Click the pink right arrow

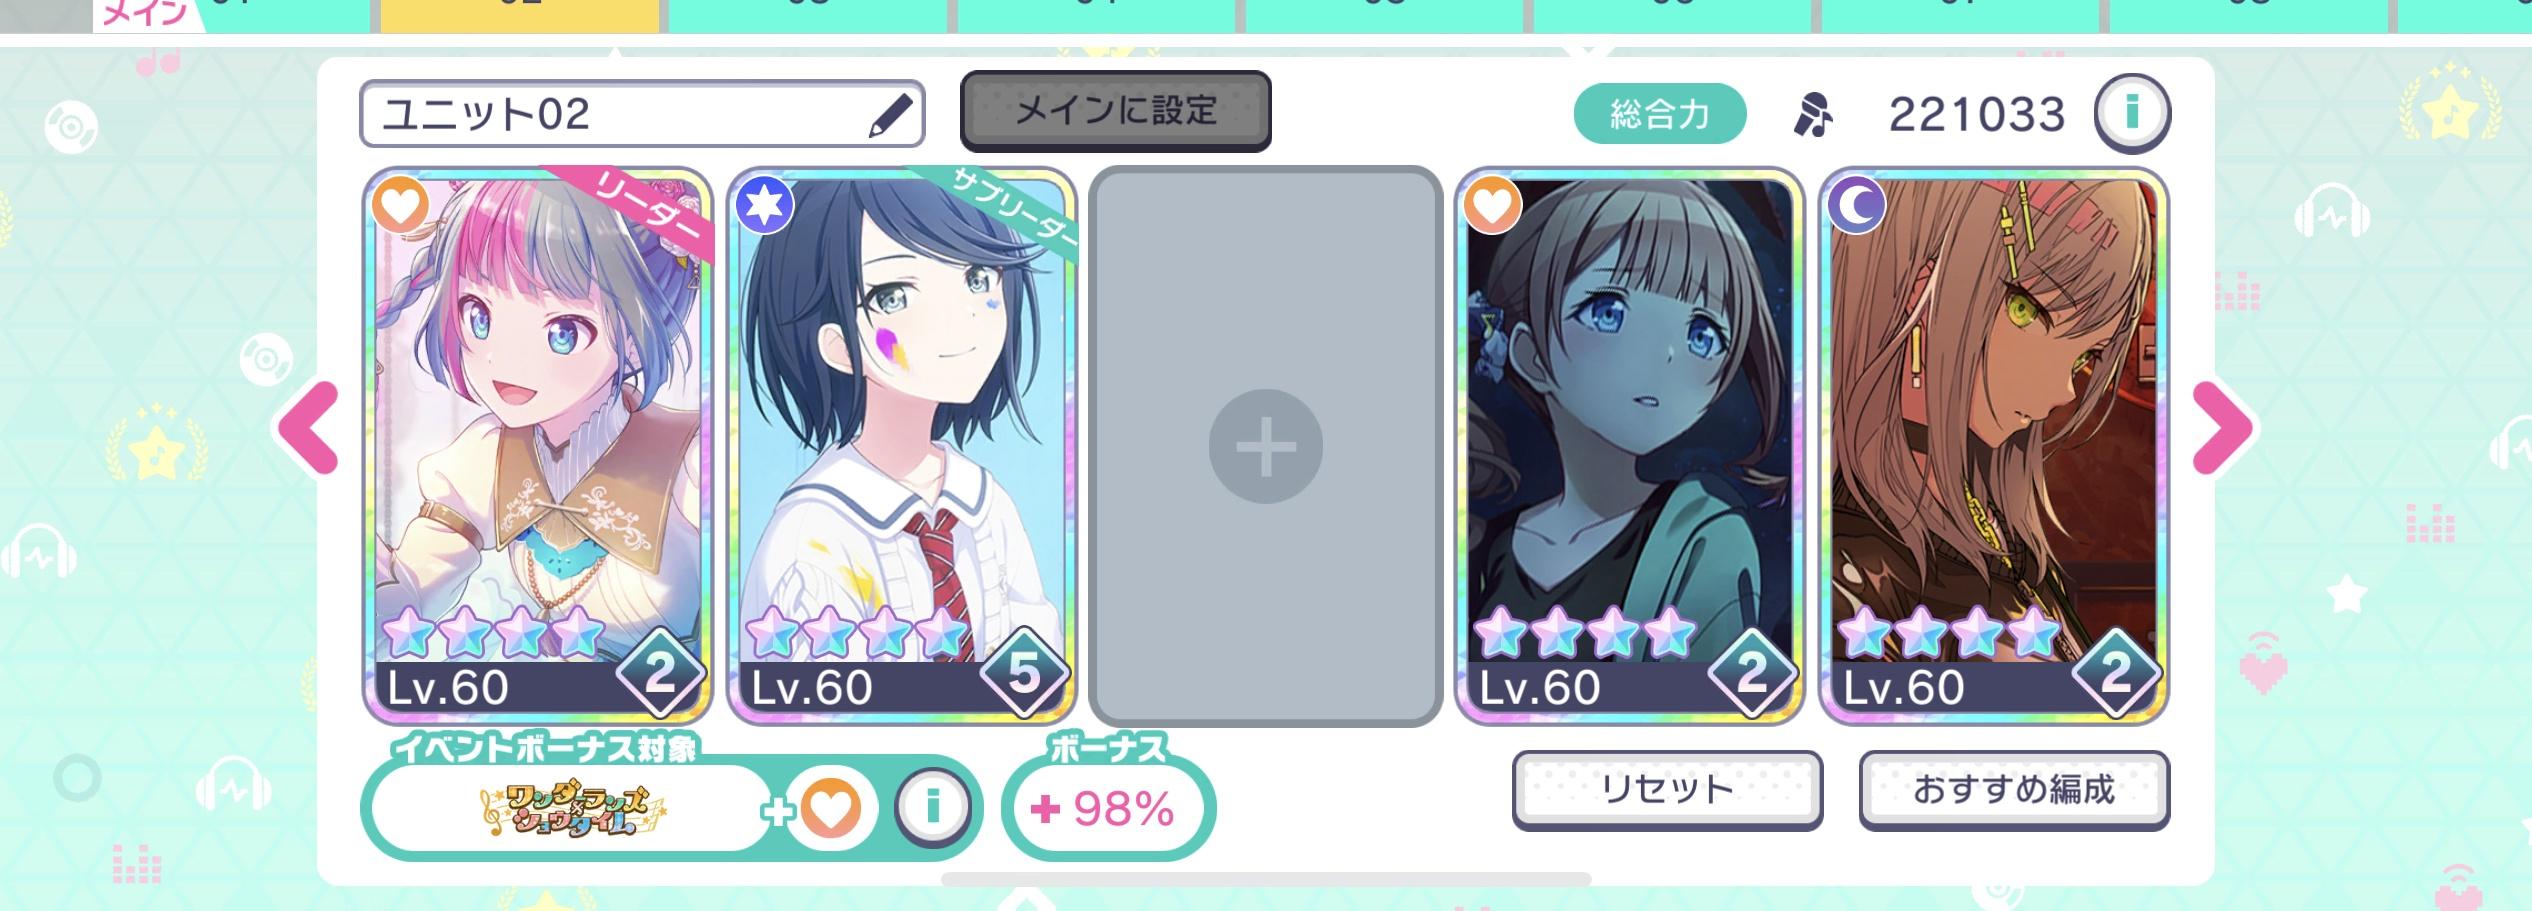(x=2222, y=428)
